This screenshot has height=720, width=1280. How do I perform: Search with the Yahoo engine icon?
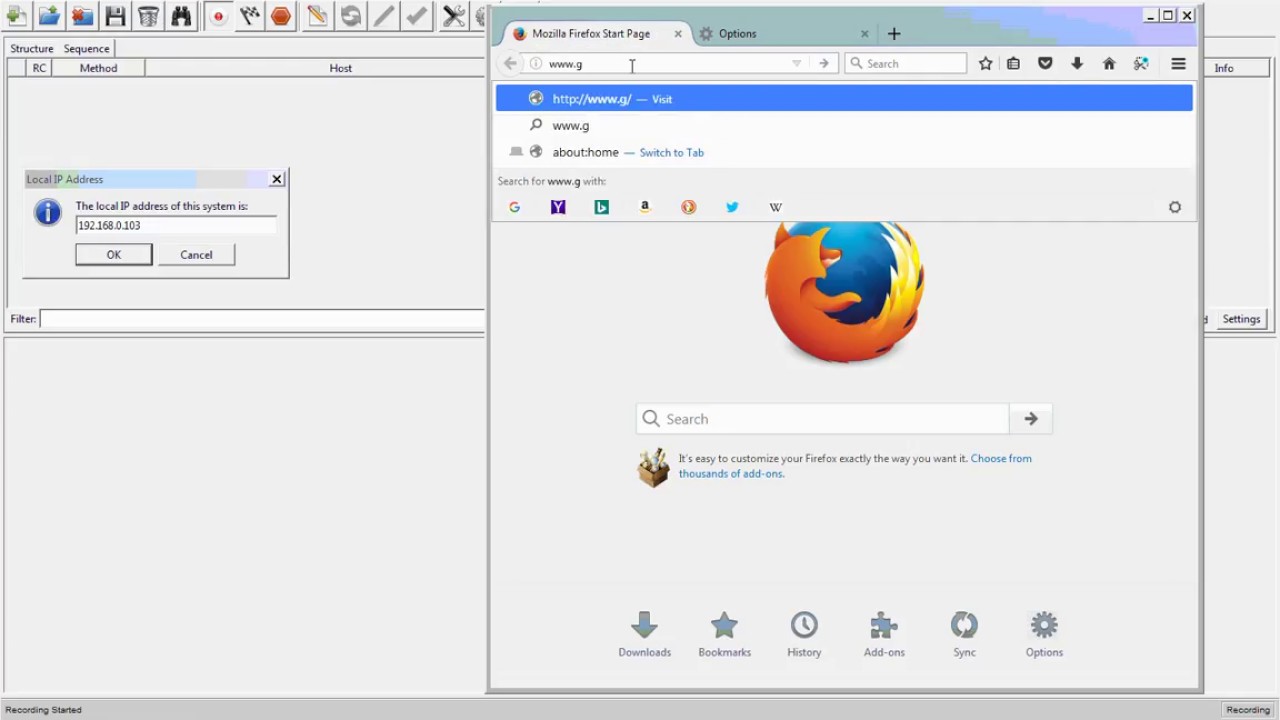(x=558, y=207)
